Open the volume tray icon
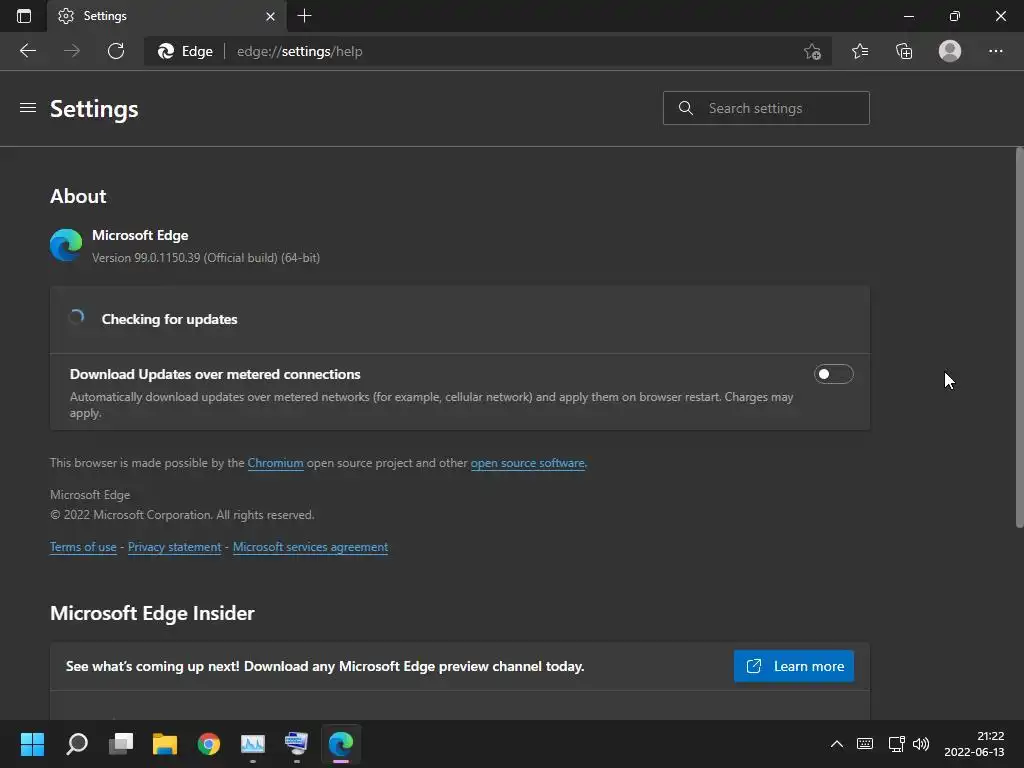Screen dimensions: 1024x768 [921, 744]
